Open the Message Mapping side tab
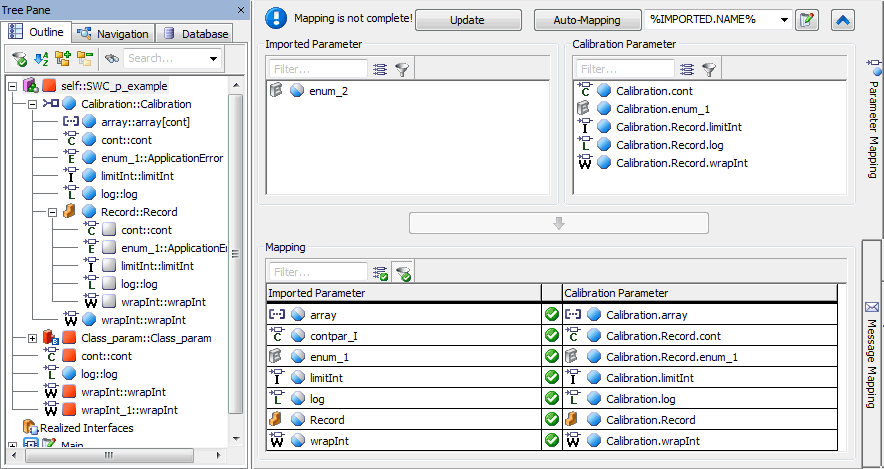 (872, 355)
